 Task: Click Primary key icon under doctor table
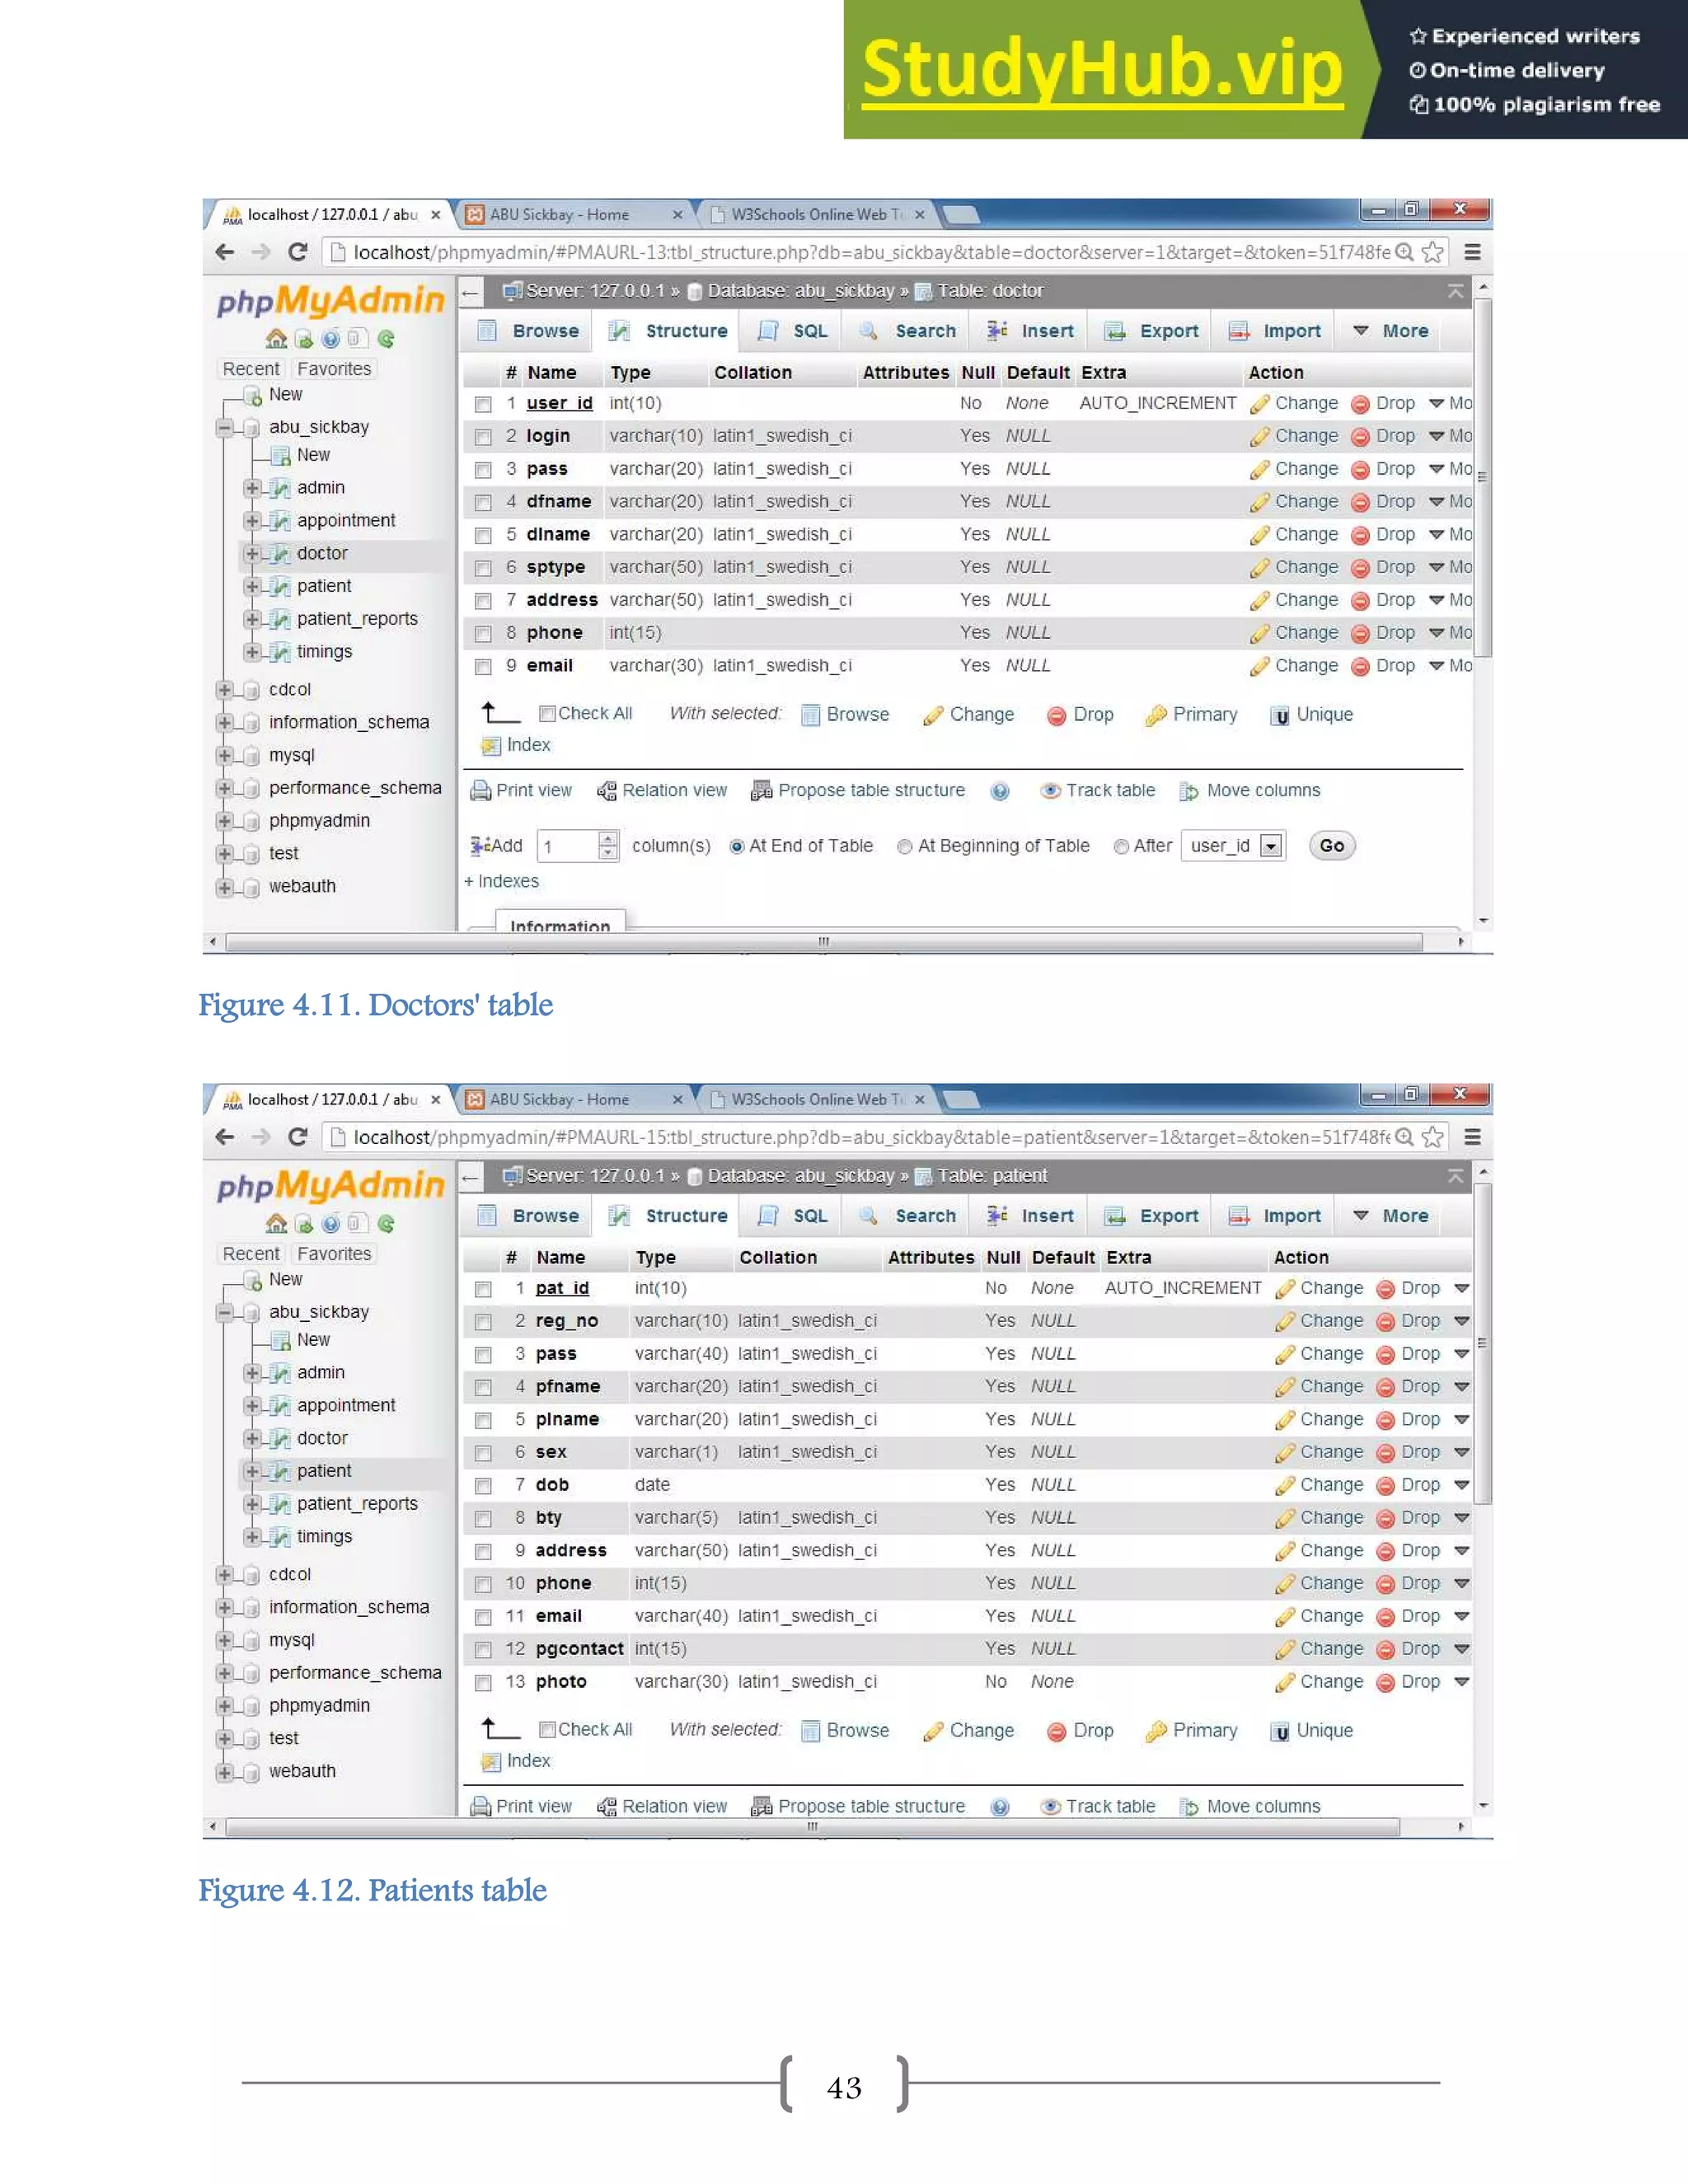coord(1156,715)
